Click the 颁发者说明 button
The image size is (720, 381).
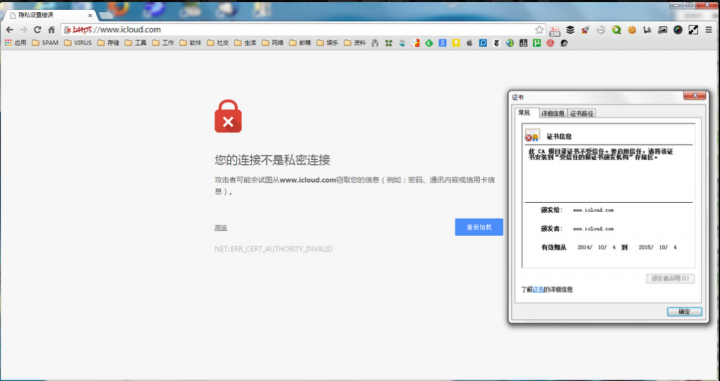pos(670,279)
